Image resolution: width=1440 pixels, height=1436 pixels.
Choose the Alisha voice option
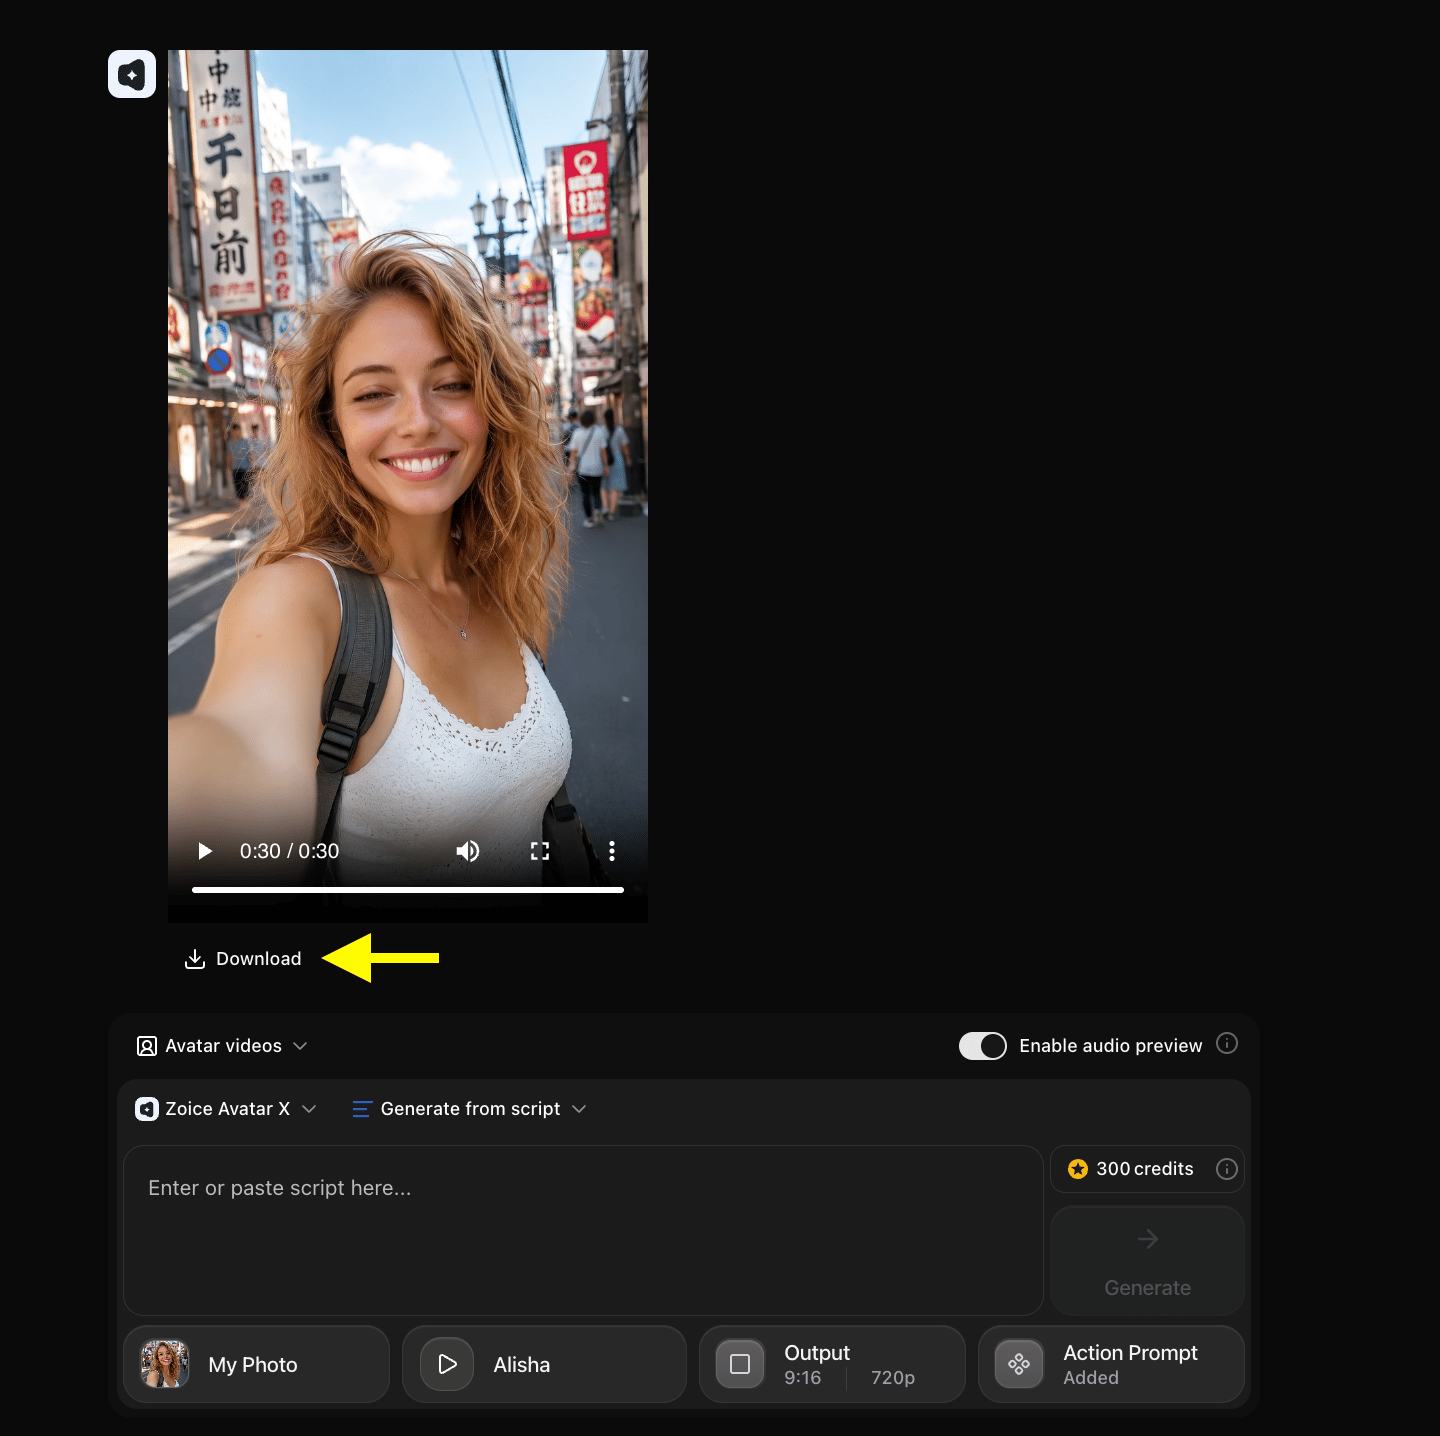coord(544,1364)
